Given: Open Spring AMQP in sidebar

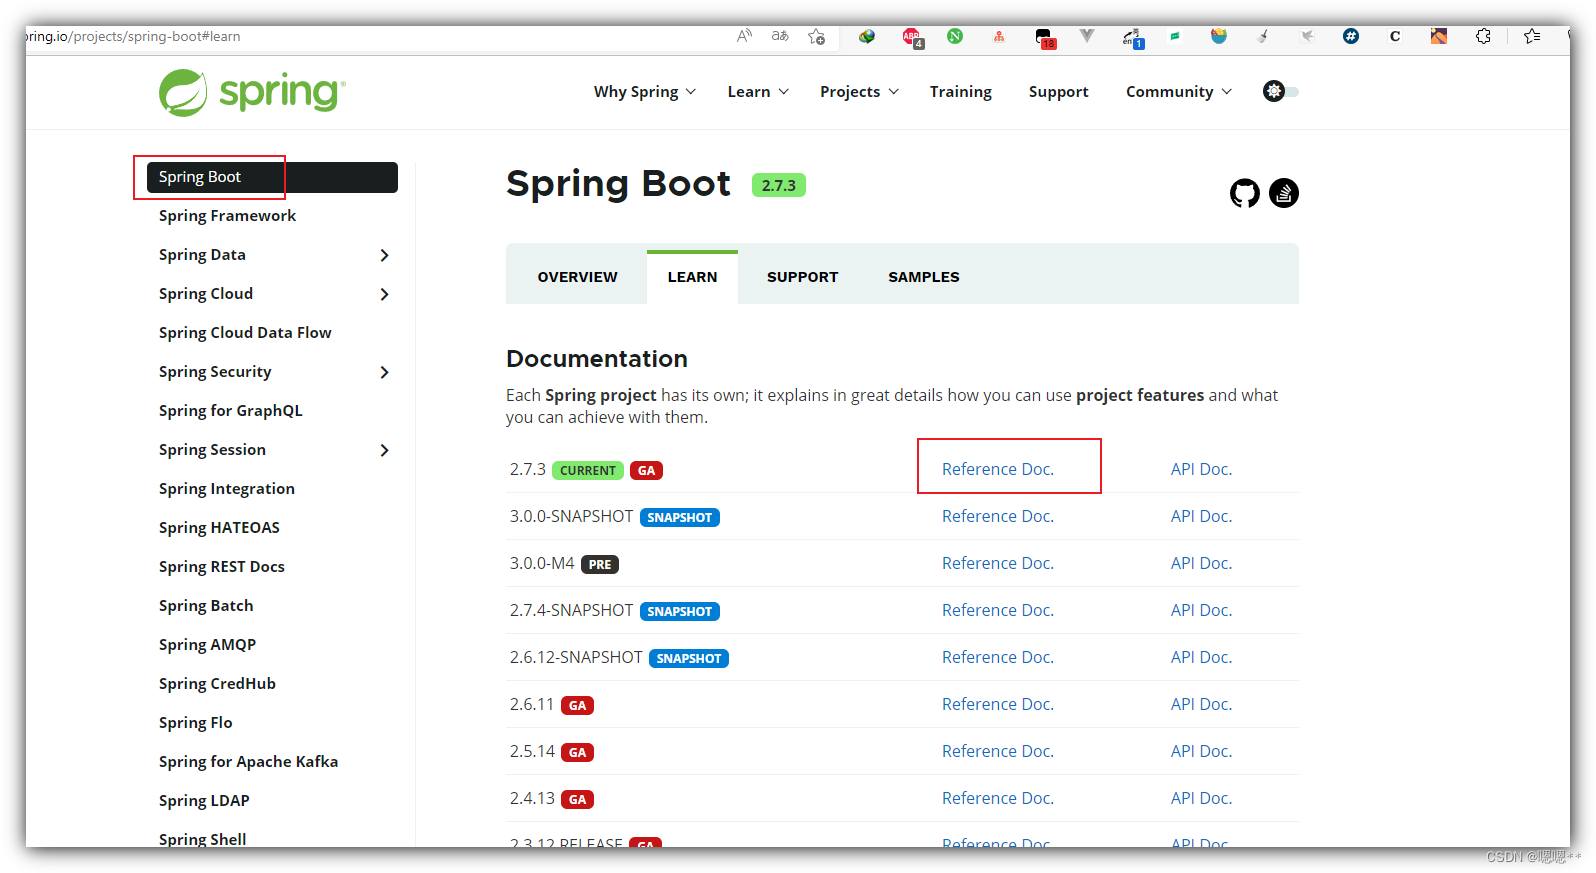Looking at the screenshot, I should pos(207,645).
